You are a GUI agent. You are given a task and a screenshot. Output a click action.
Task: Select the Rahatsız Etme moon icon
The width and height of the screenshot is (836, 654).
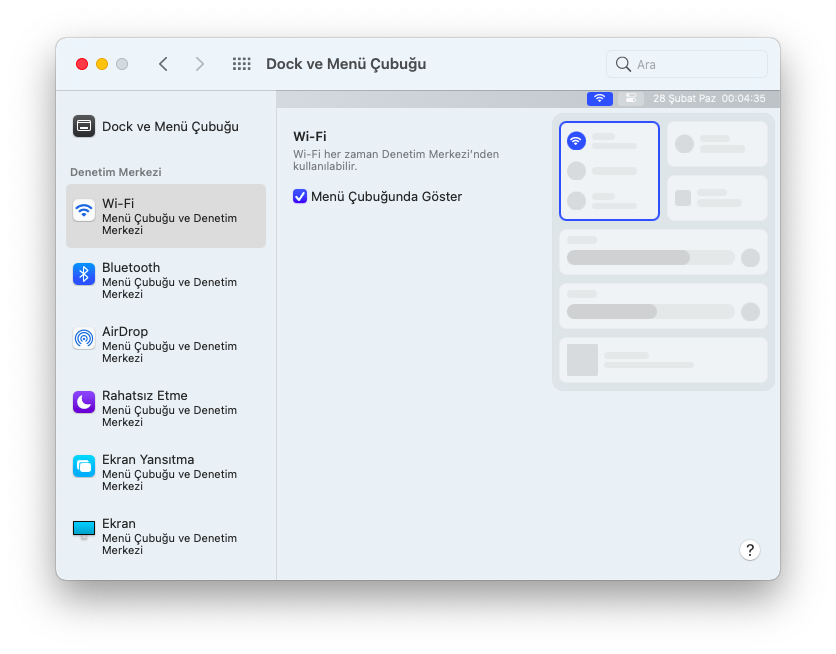(x=84, y=402)
